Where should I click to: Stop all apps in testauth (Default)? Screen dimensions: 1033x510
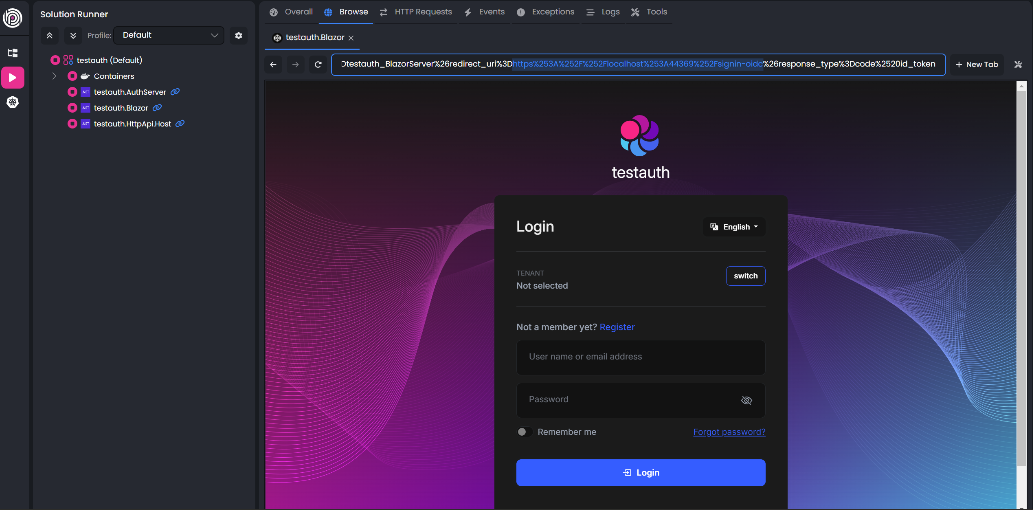[x=55, y=60]
